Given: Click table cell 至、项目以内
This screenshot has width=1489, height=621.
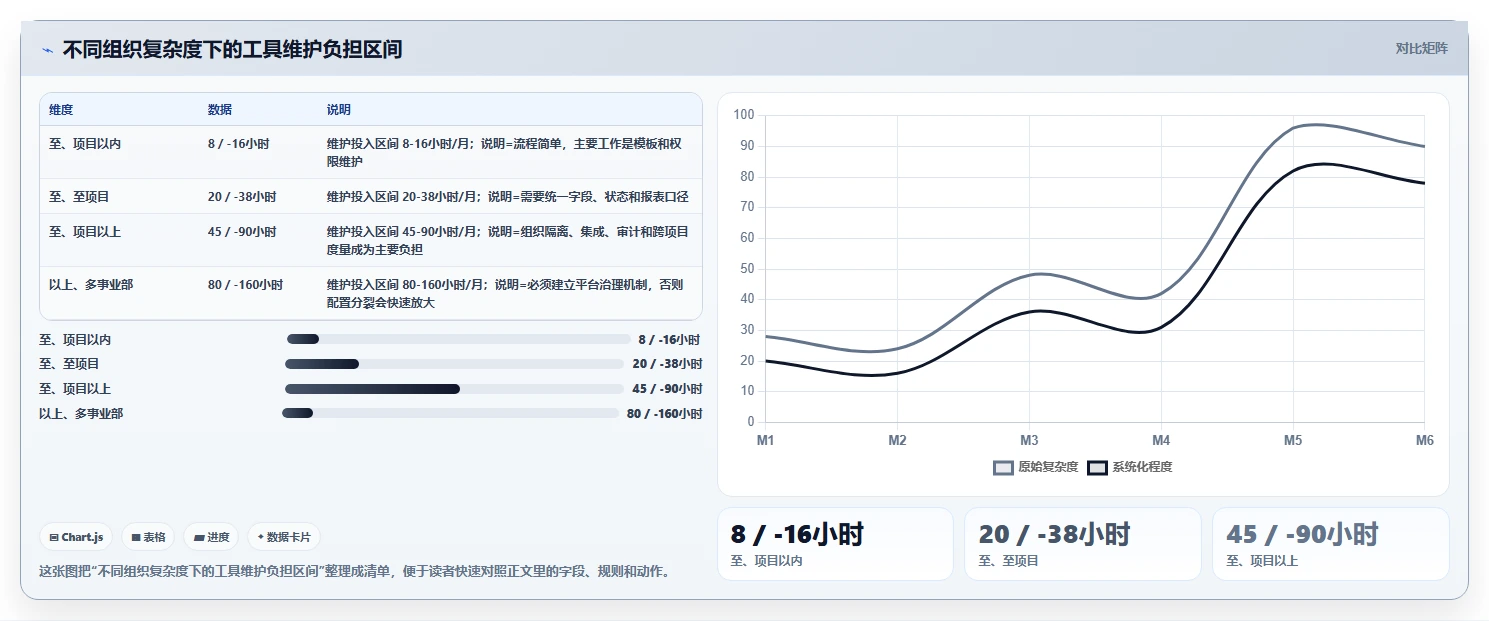Looking at the screenshot, I should [85, 144].
